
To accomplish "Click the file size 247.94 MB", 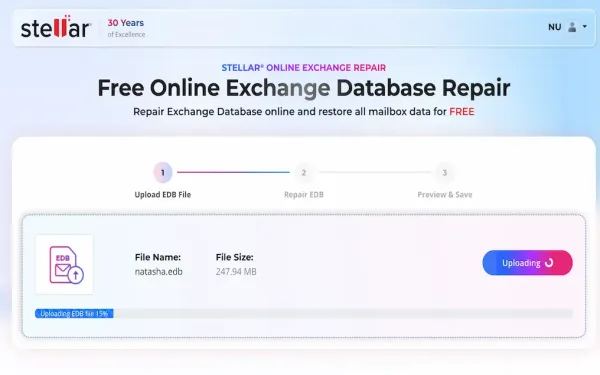I will click(x=236, y=272).
